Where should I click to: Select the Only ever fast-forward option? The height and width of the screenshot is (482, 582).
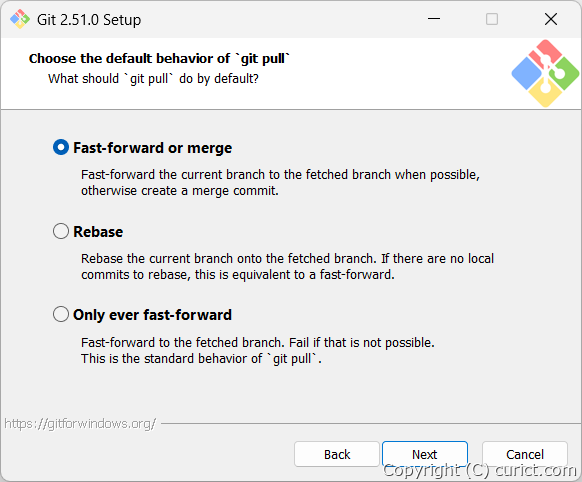(61, 314)
